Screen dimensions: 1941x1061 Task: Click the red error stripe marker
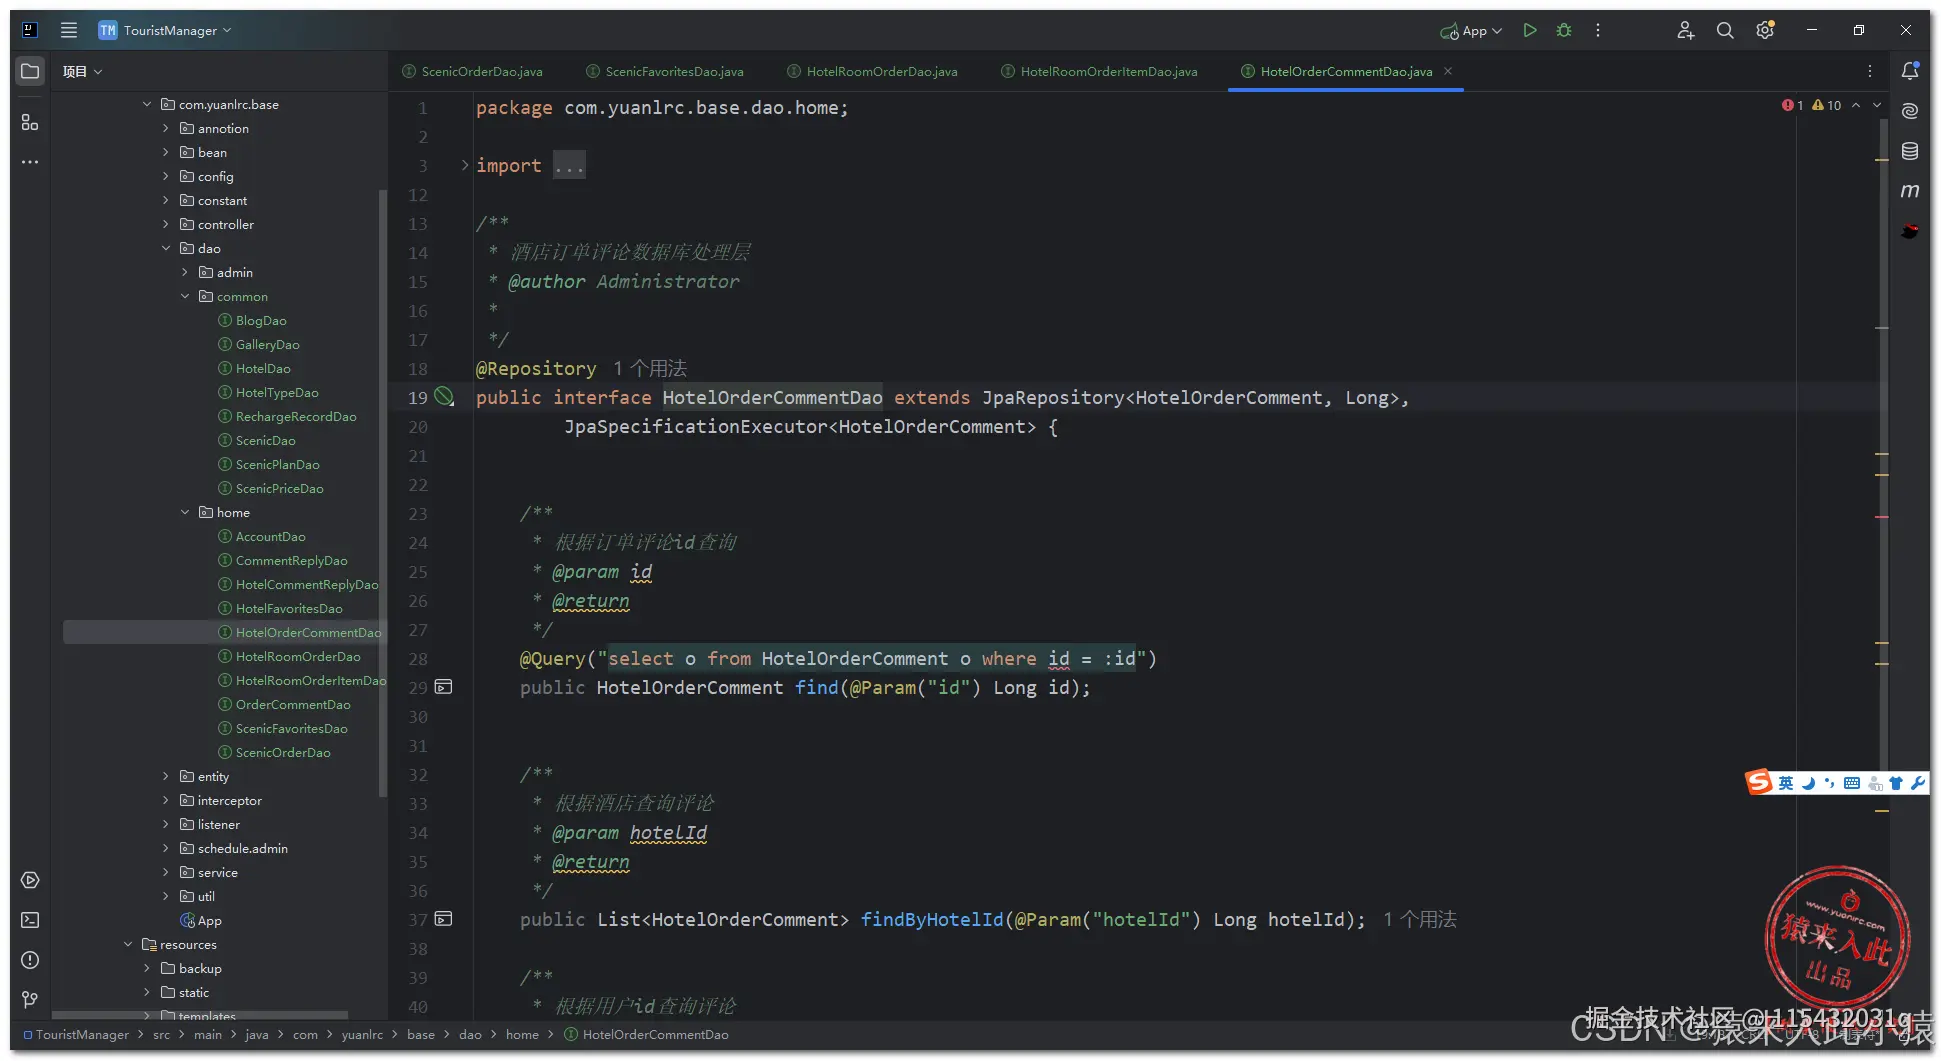point(1881,517)
